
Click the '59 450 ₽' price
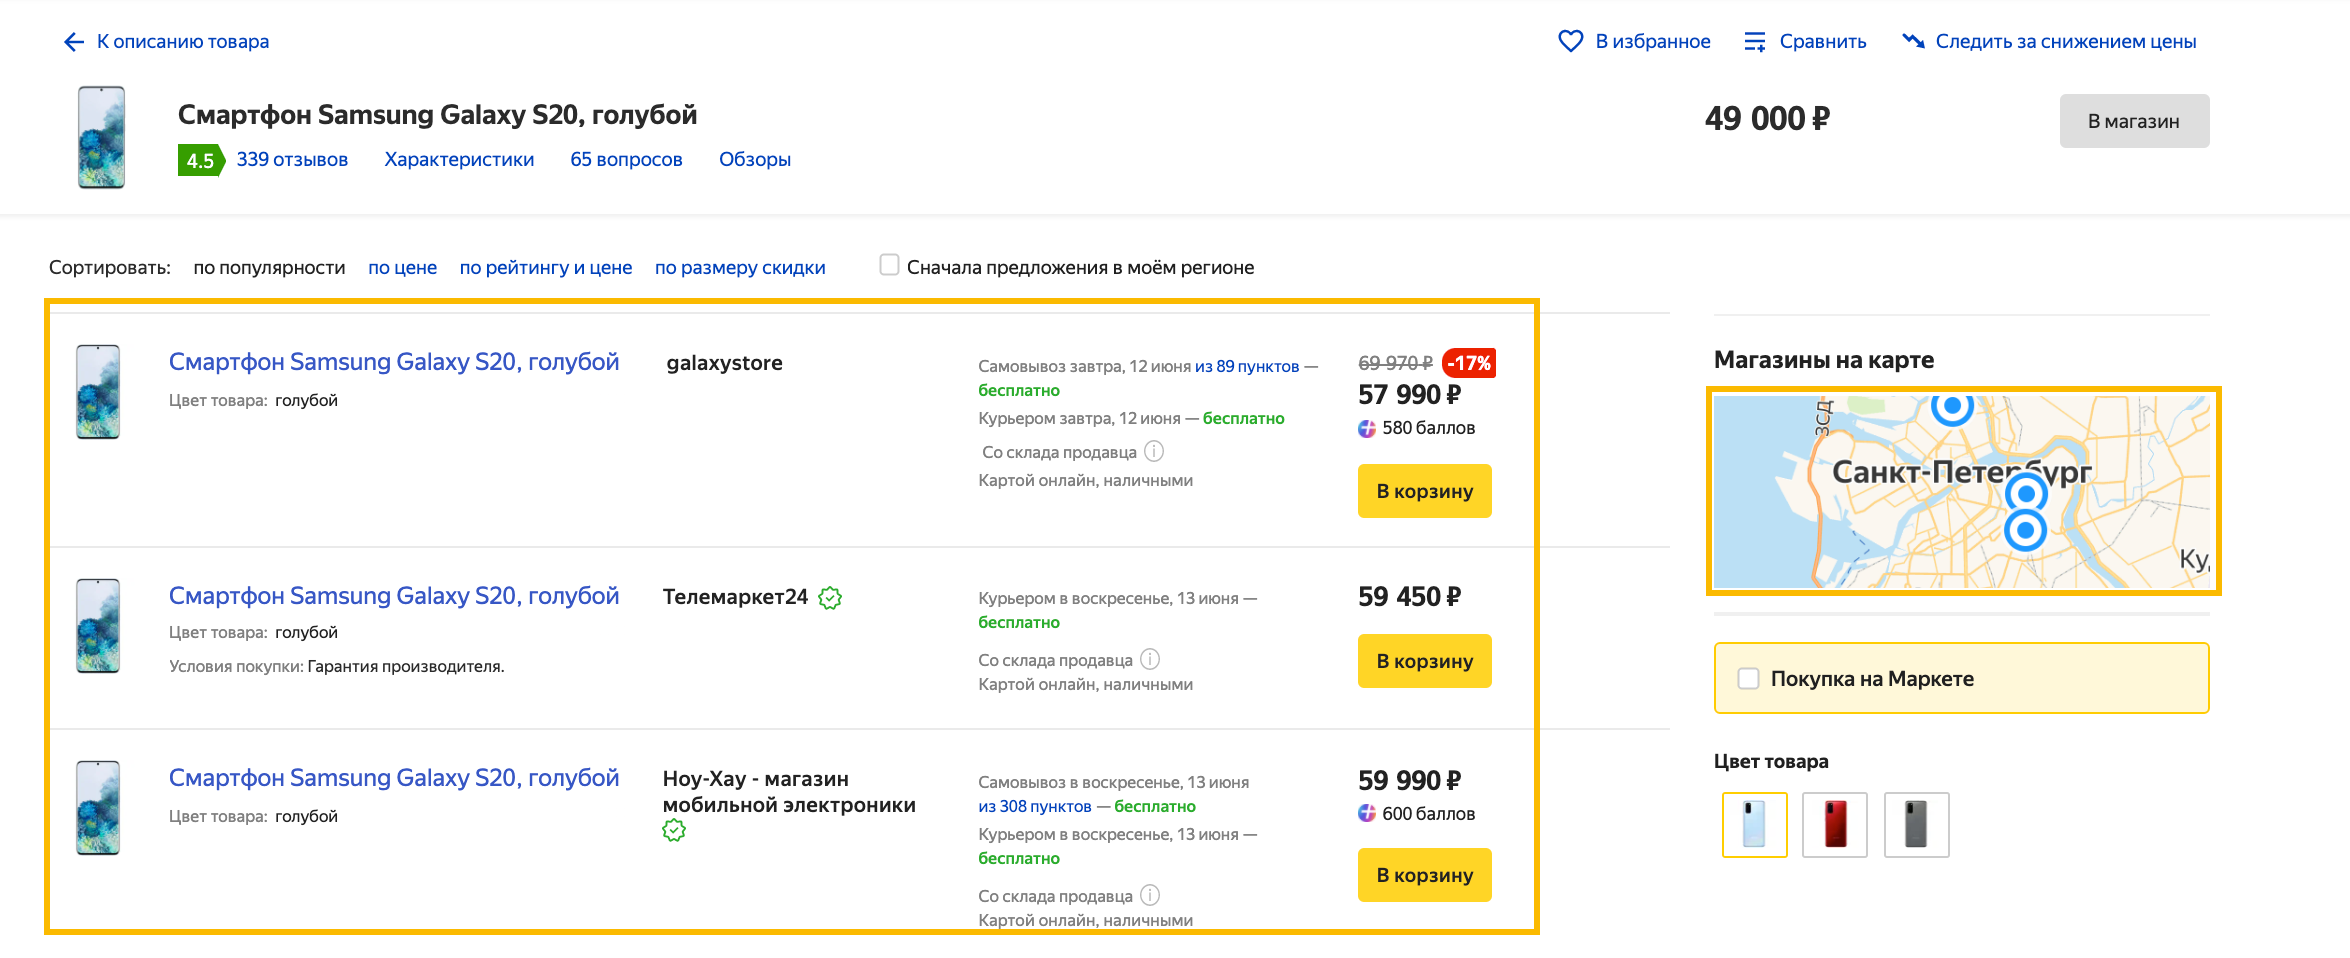click(x=1409, y=597)
